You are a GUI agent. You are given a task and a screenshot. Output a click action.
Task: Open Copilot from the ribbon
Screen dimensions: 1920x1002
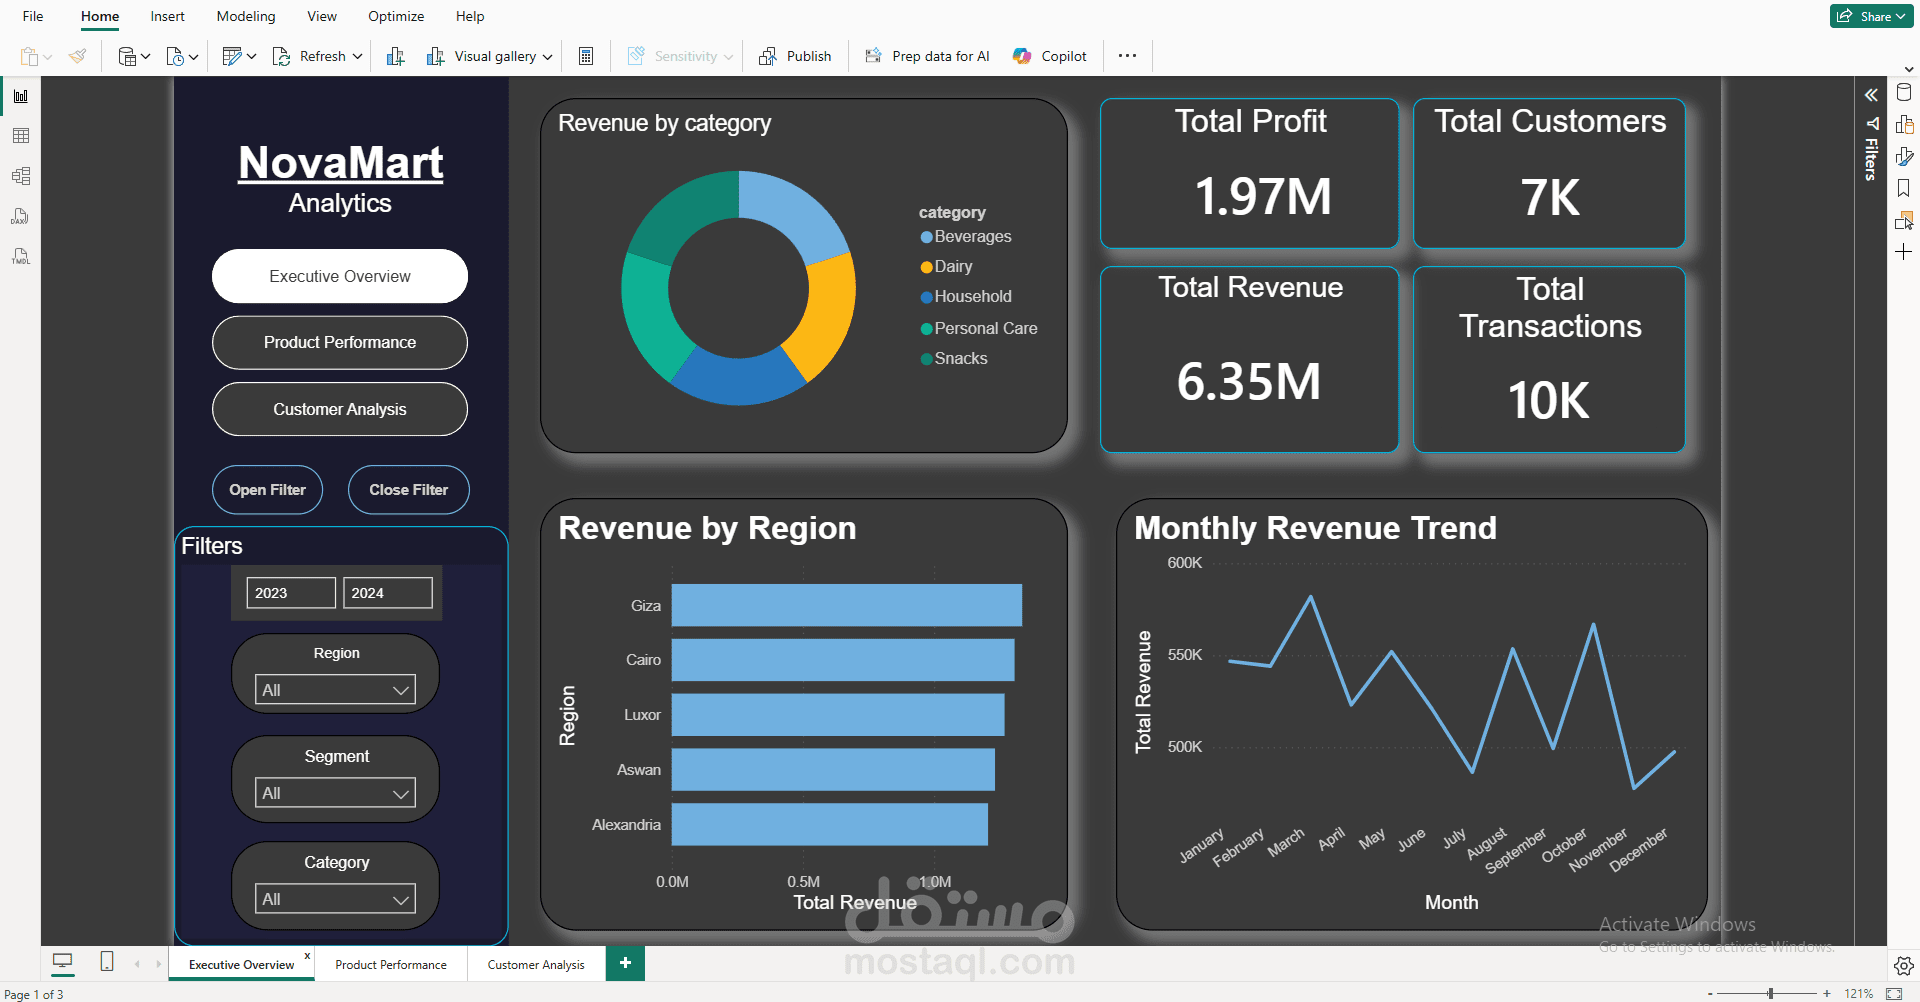[x=1049, y=56]
